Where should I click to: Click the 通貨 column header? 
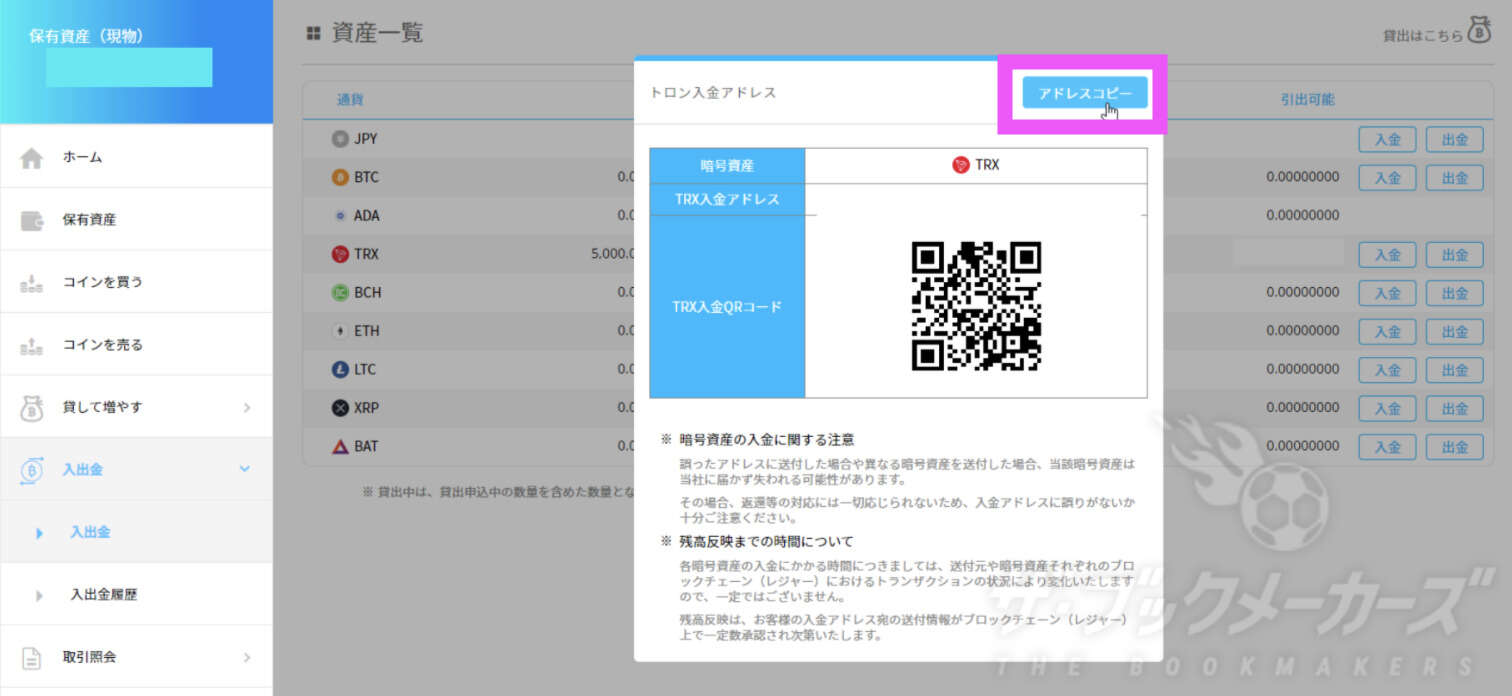[350, 100]
